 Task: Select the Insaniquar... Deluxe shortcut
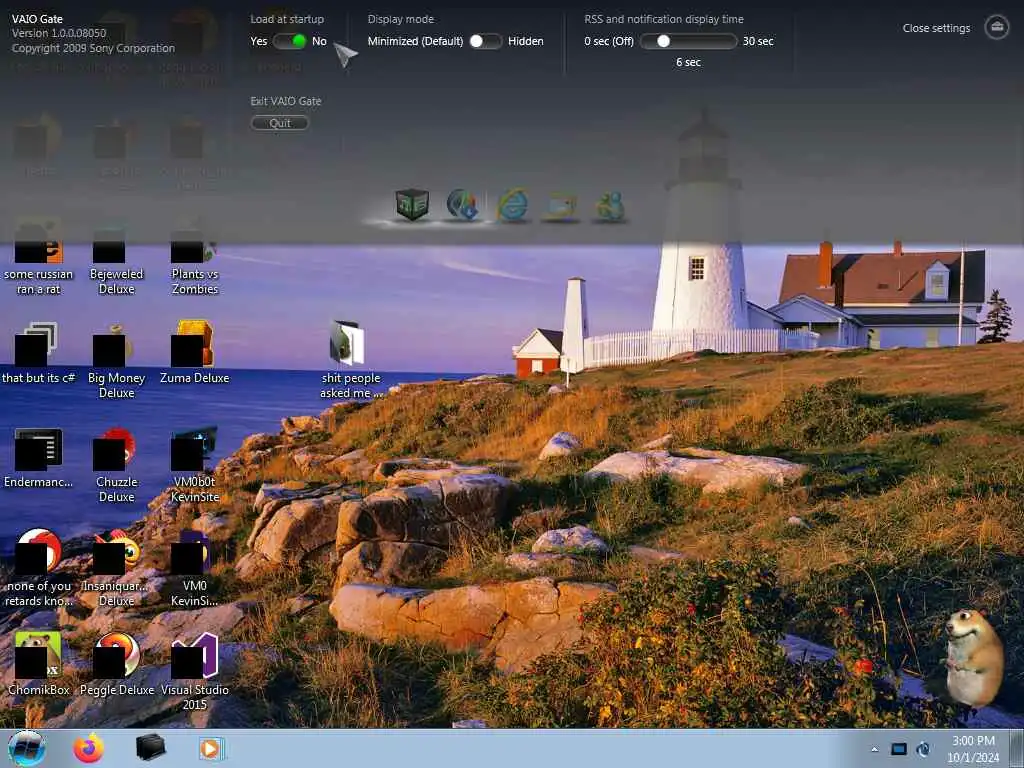click(116, 568)
